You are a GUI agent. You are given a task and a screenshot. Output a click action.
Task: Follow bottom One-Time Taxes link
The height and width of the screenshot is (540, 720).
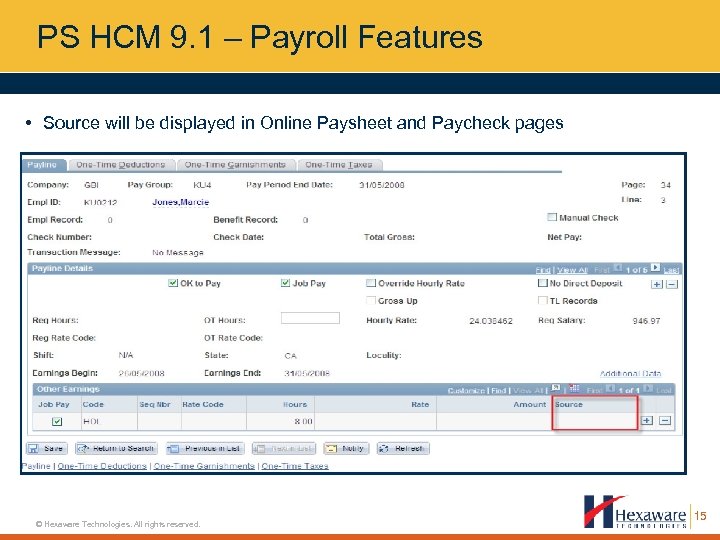(x=295, y=466)
